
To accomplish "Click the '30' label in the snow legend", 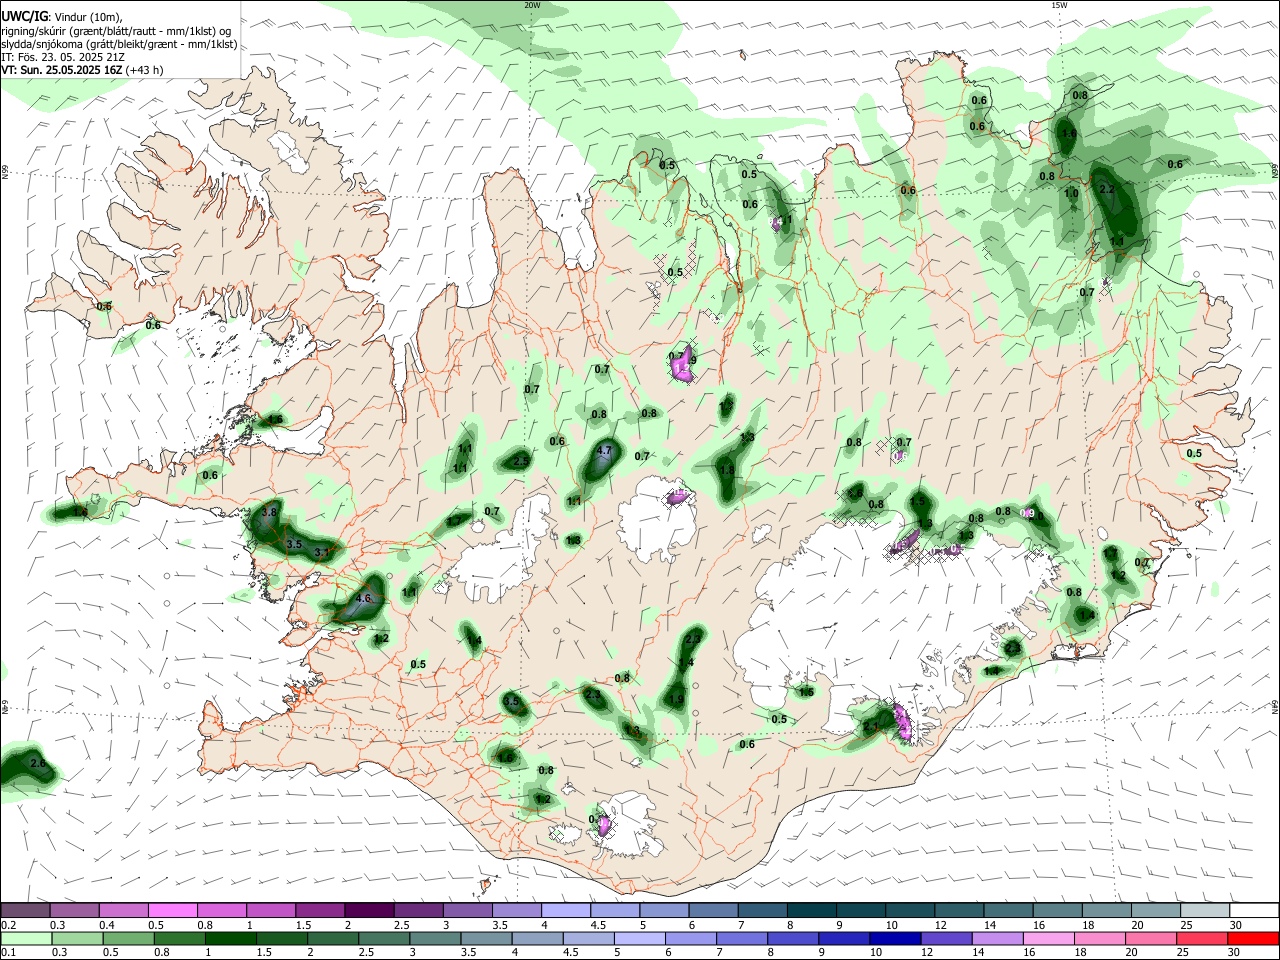I will tap(1235, 925).
